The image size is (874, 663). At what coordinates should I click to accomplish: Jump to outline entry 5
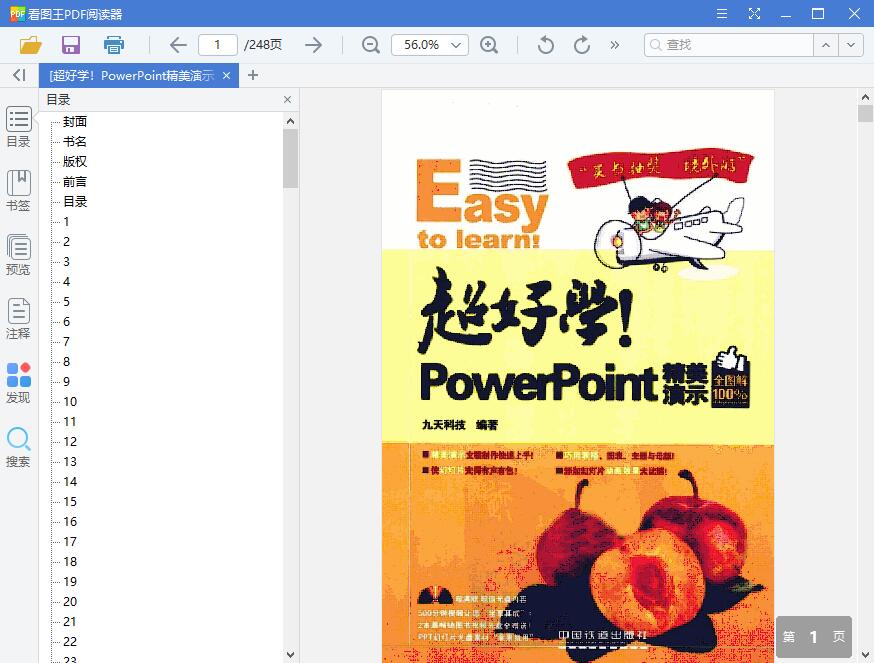[66, 302]
